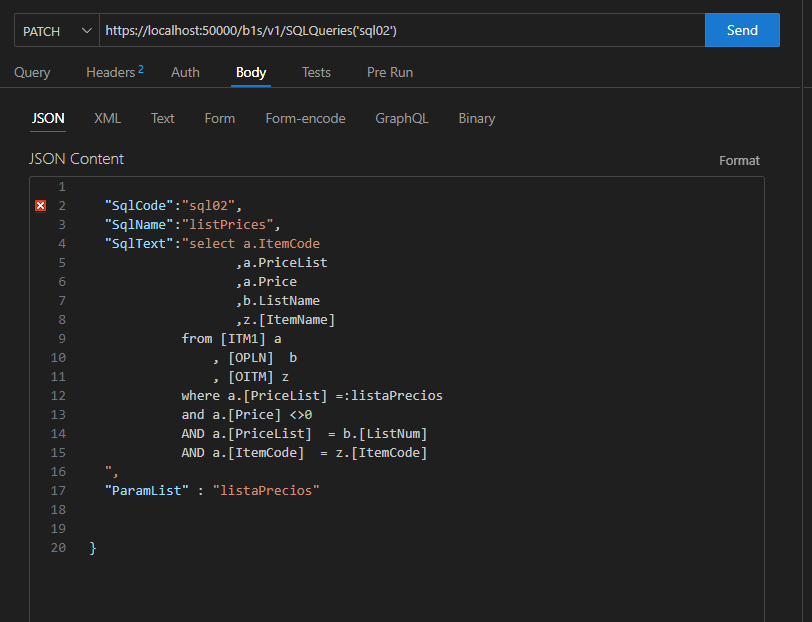Select the Binary body type

tap(476, 118)
